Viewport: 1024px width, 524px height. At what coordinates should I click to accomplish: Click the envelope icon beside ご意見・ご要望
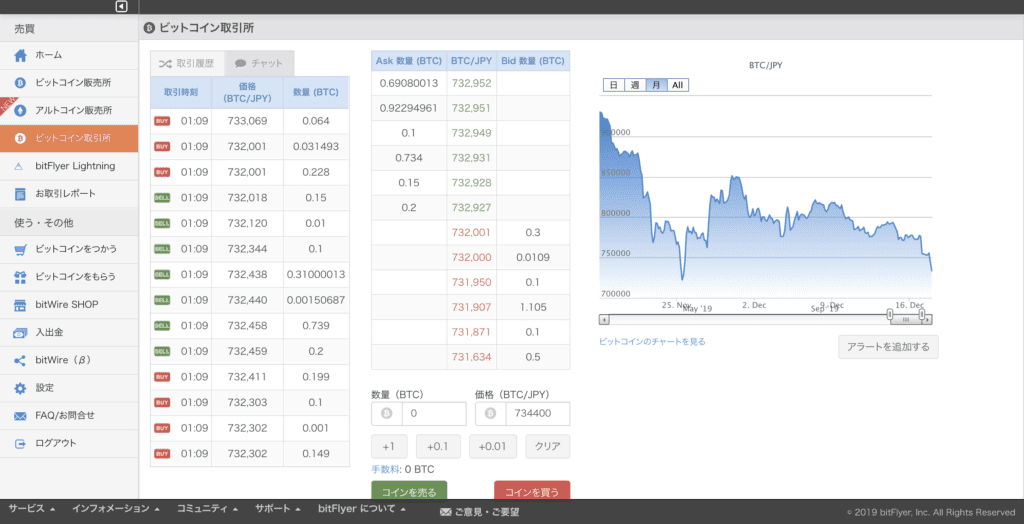coord(446,512)
